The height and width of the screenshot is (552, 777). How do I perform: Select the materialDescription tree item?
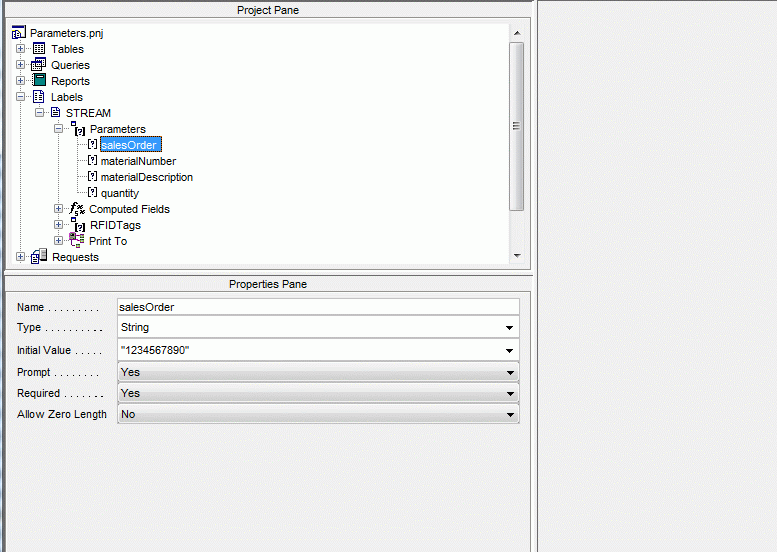point(147,177)
